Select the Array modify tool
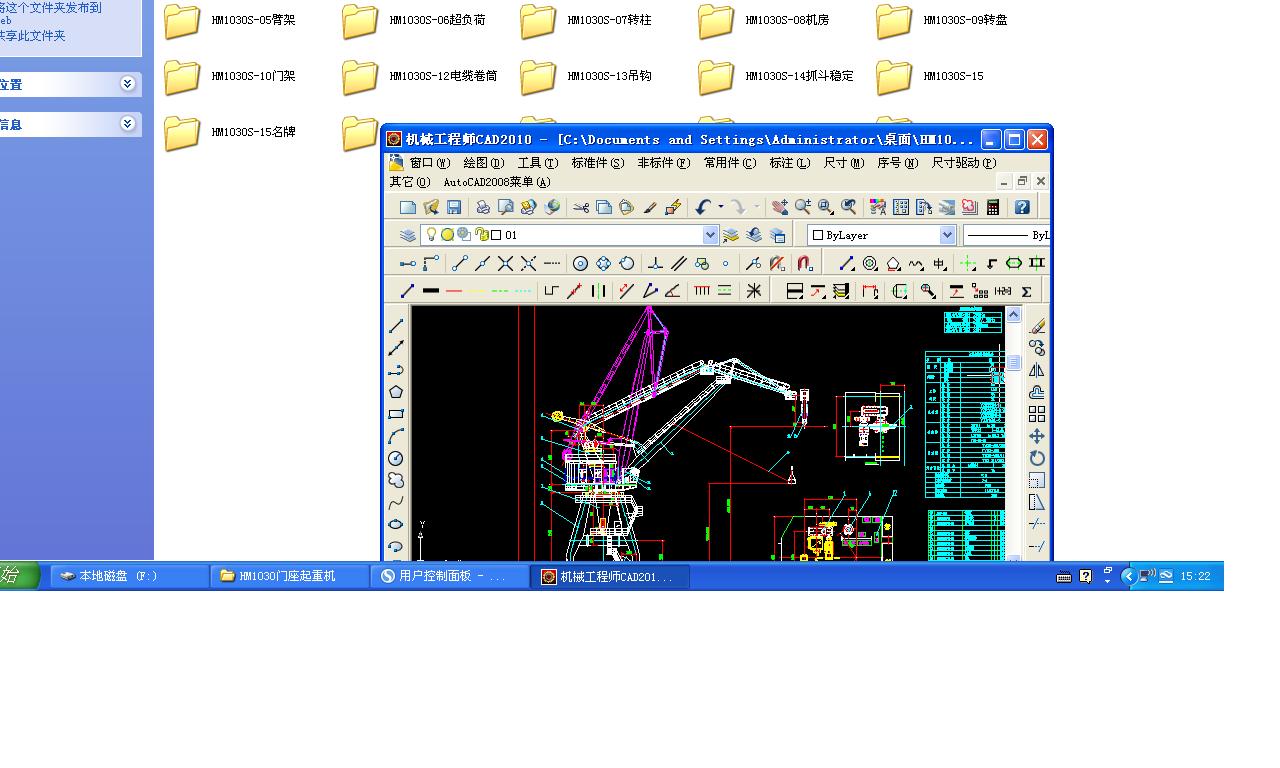Viewport: 1280px width, 768px height. coord(1037,414)
